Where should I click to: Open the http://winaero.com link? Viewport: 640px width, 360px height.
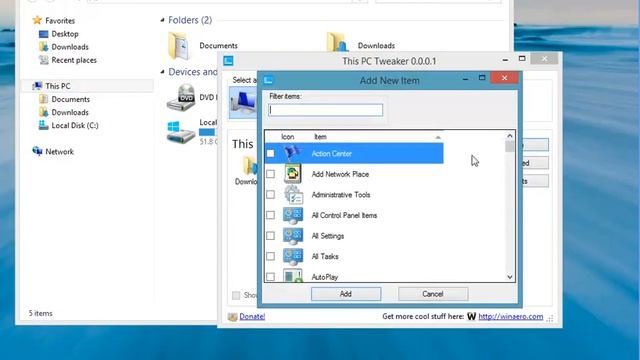point(511,316)
